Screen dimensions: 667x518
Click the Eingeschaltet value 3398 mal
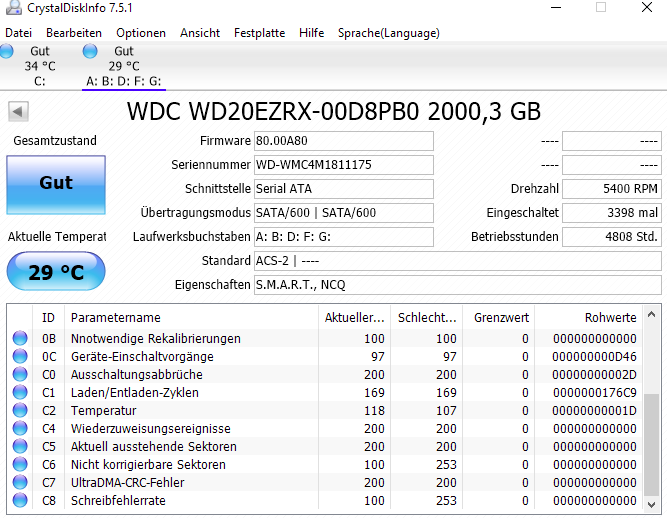(x=612, y=213)
